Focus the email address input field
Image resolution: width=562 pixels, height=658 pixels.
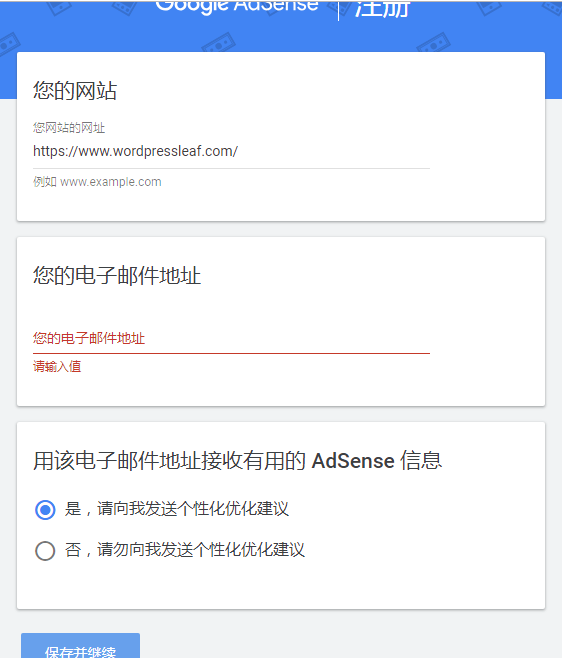click(231, 339)
